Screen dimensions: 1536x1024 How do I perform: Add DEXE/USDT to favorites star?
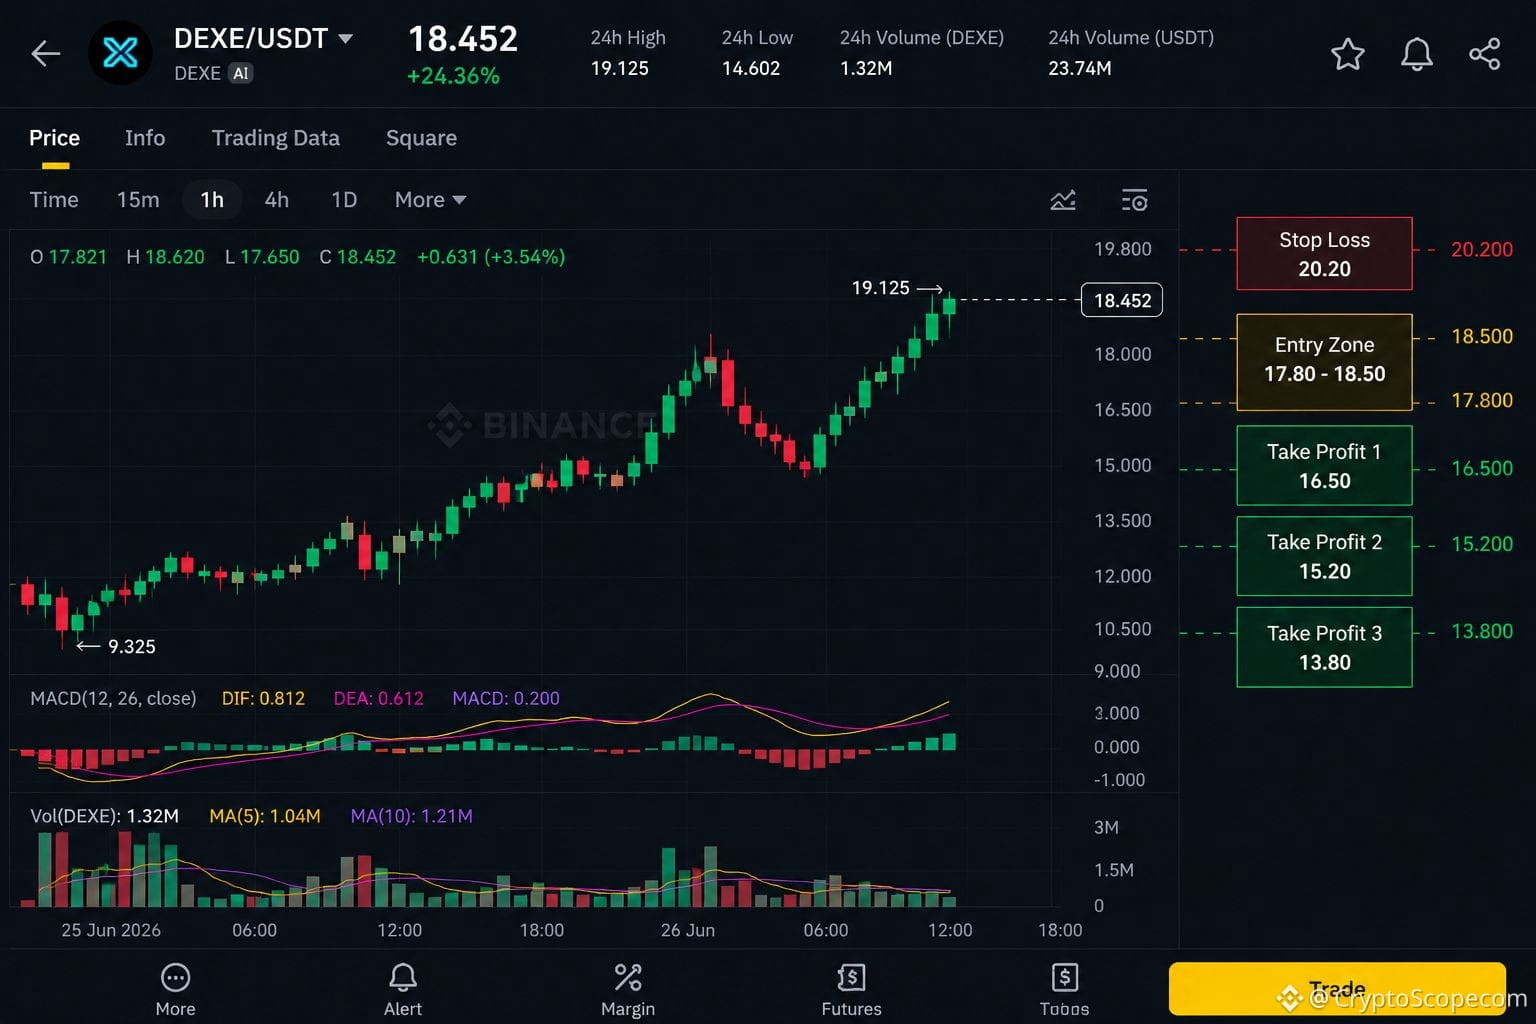point(1347,54)
